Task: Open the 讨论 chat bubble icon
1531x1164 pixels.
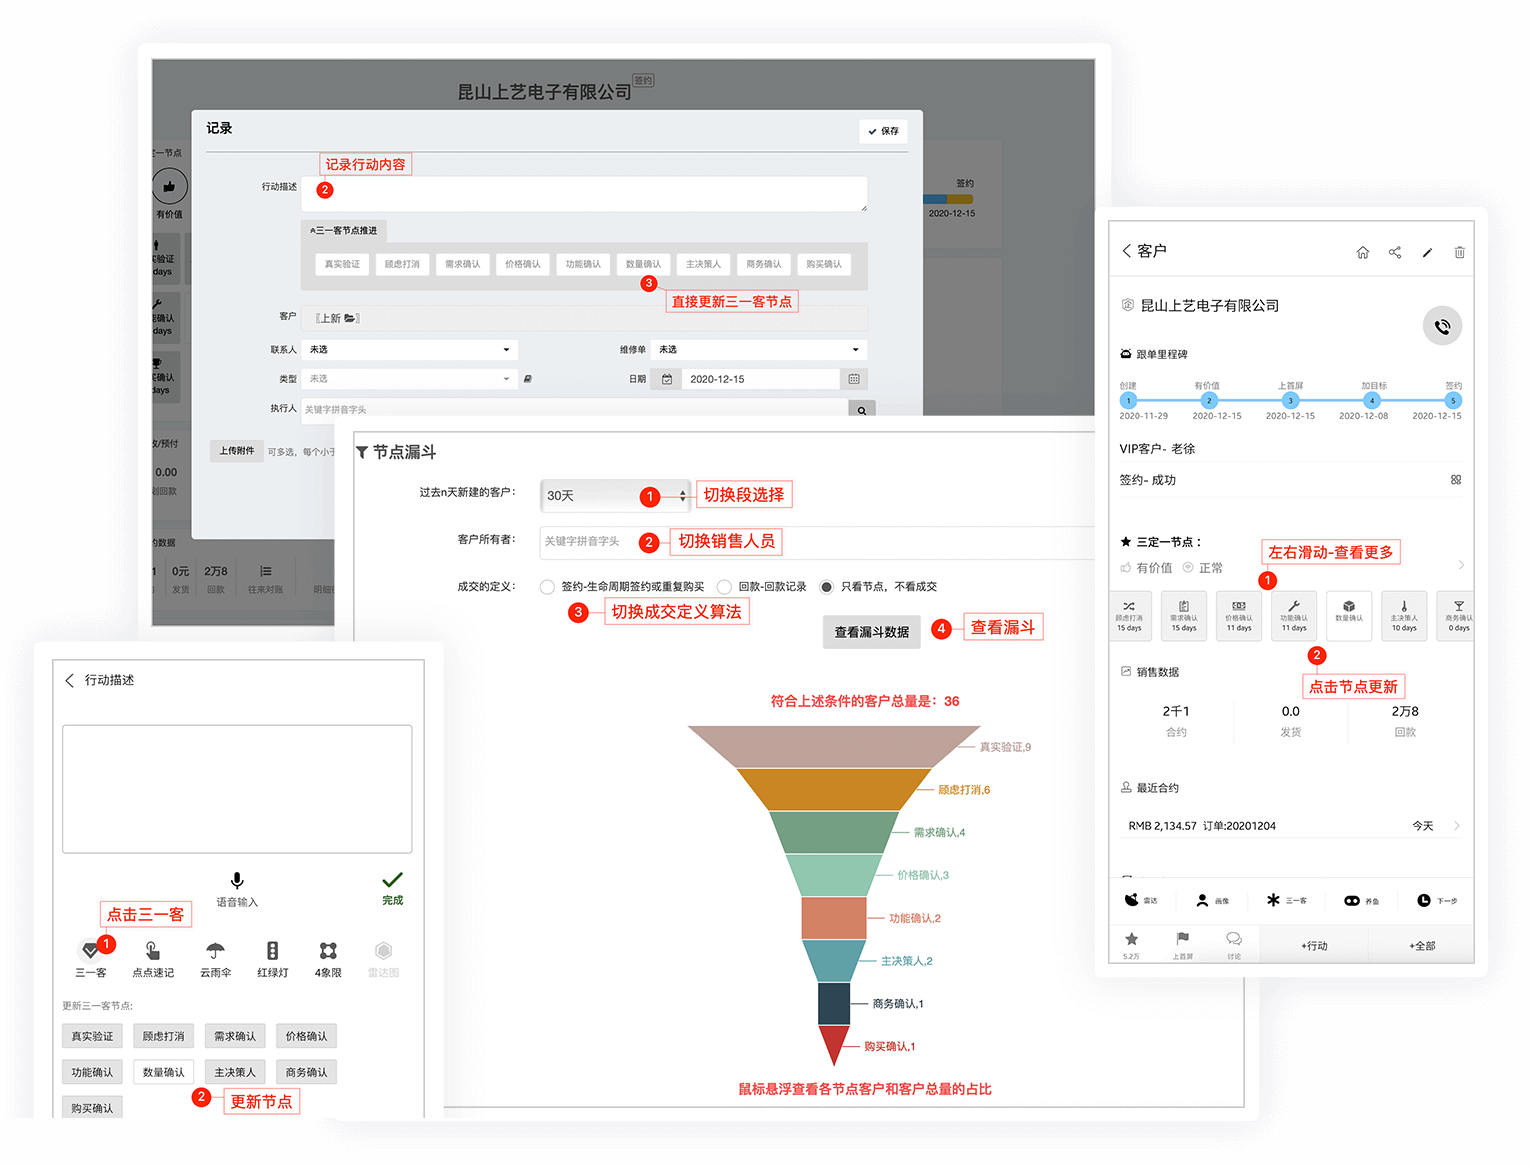Action: [x=1234, y=939]
